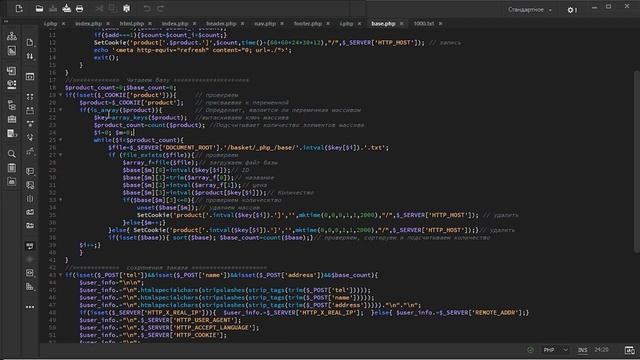Collapse the if block at line 33
Screen dimensions: 640x360
[61, 200]
